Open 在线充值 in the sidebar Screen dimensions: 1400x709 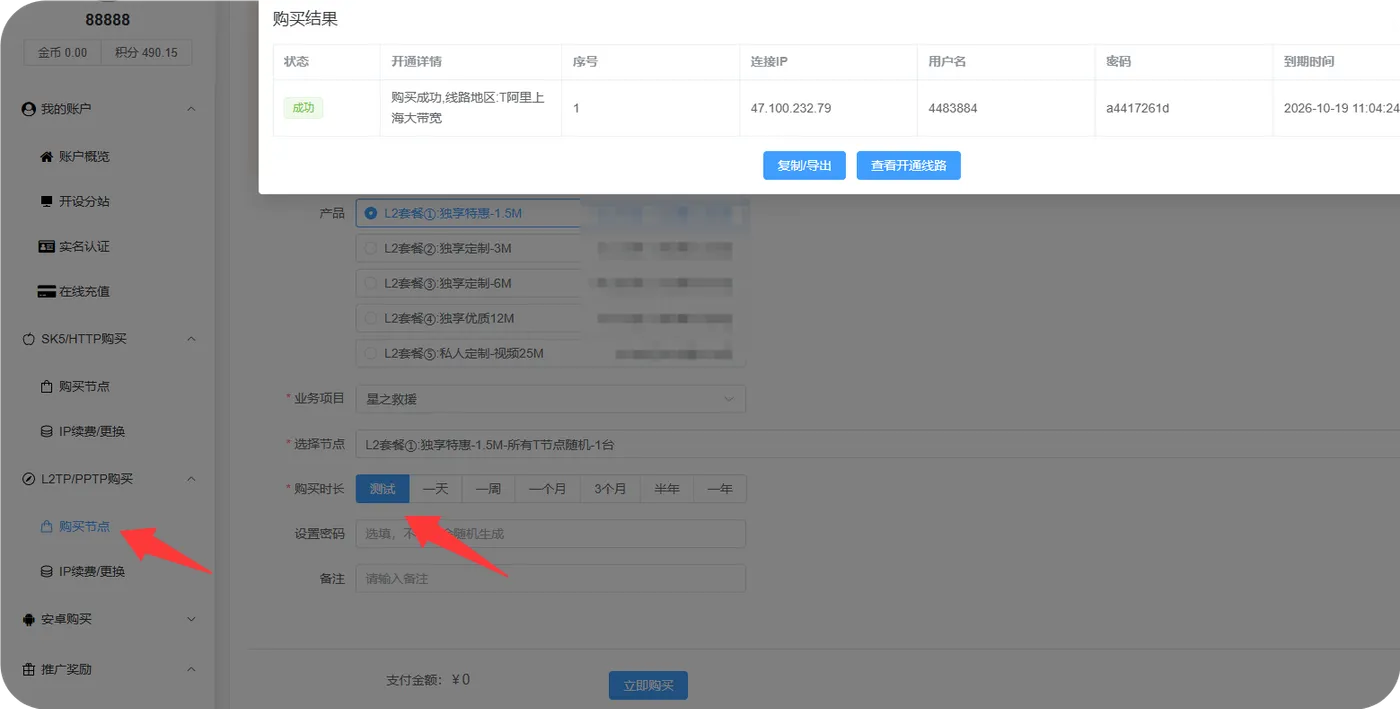84,292
